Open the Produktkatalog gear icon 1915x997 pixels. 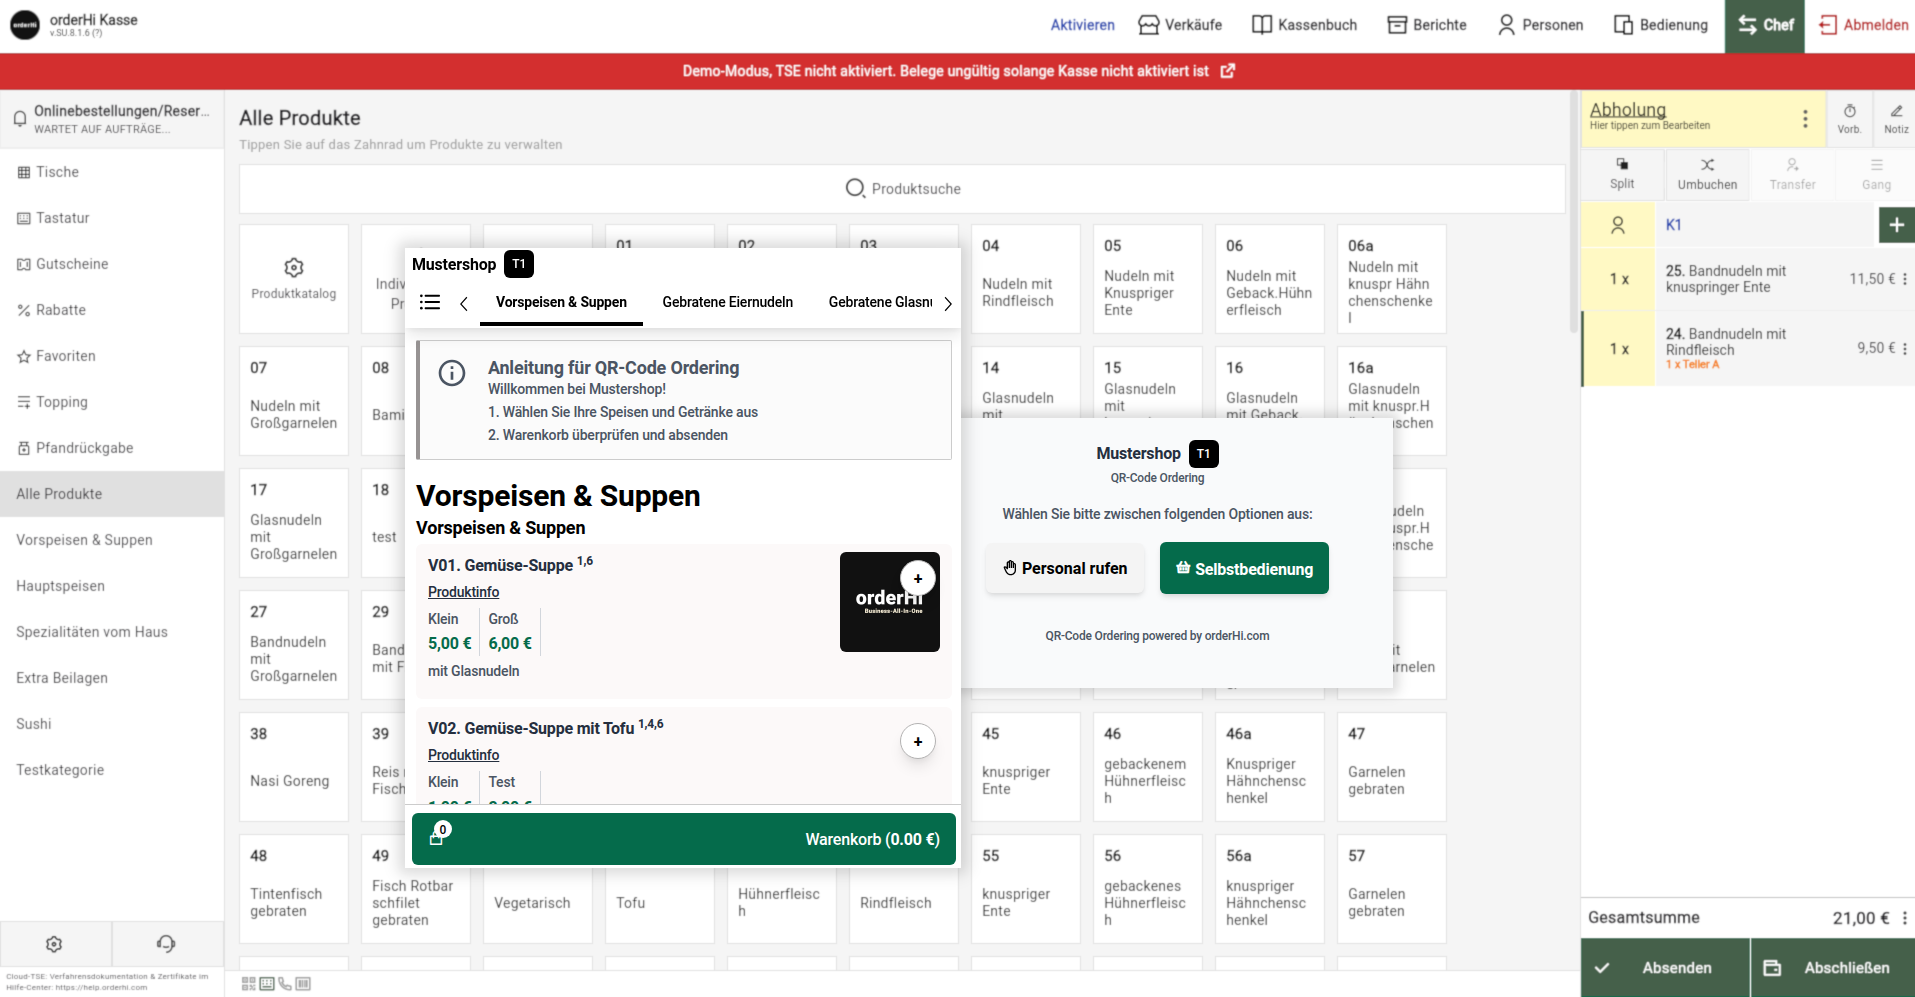click(293, 268)
